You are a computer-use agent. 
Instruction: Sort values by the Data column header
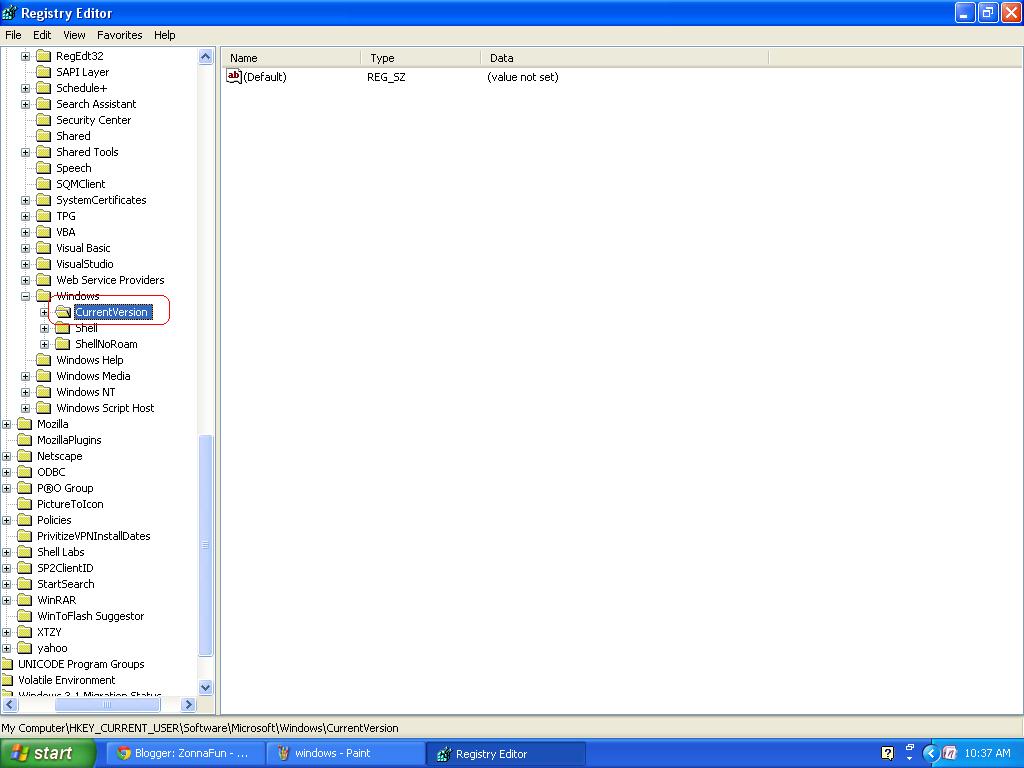[x=625, y=58]
